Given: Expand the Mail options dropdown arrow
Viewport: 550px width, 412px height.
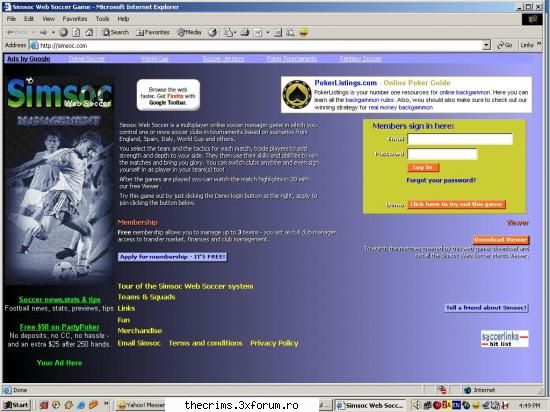Looking at the screenshot, I should [x=235, y=33].
